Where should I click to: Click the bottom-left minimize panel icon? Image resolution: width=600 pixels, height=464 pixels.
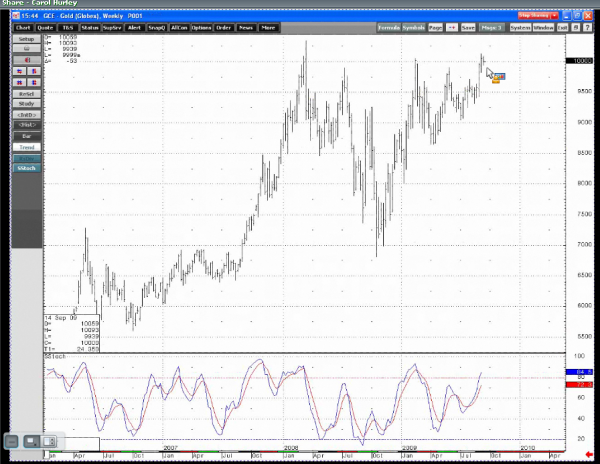click(x=12, y=441)
